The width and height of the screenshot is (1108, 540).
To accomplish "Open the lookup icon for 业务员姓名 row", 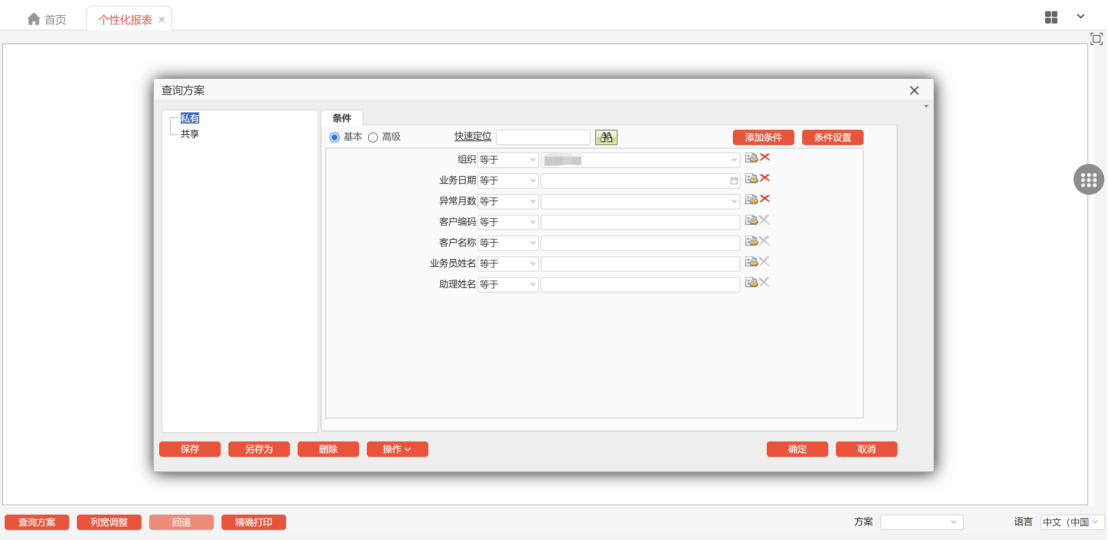I will pos(751,262).
